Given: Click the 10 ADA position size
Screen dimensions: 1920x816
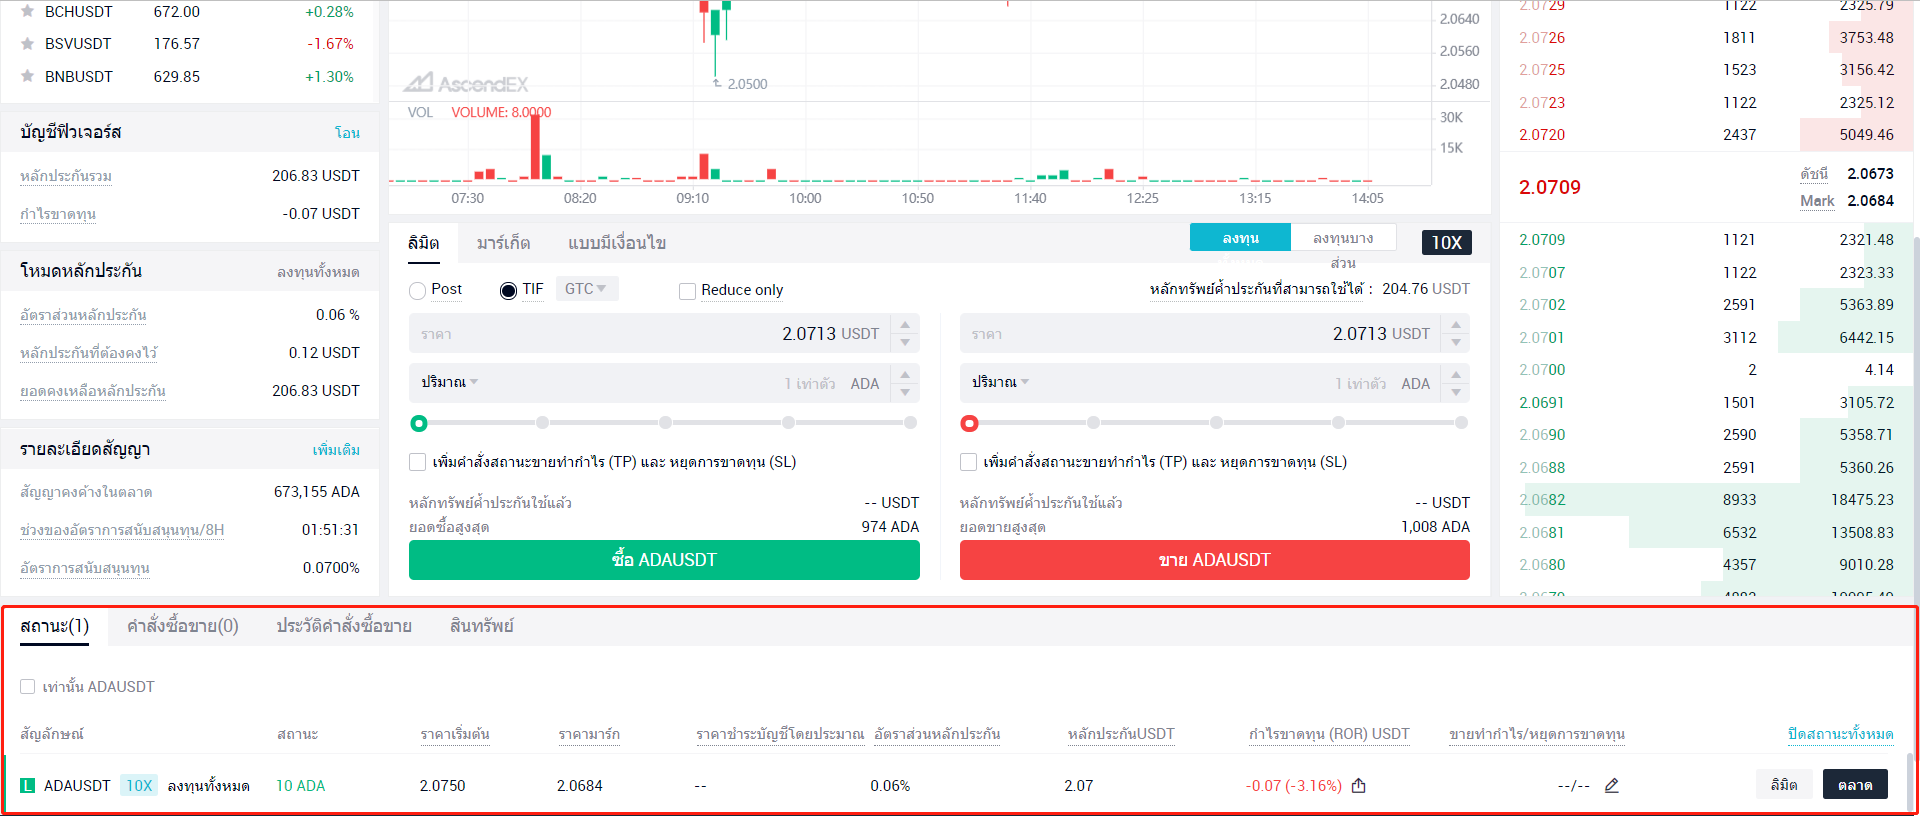Looking at the screenshot, I should (x=300, y=786).
